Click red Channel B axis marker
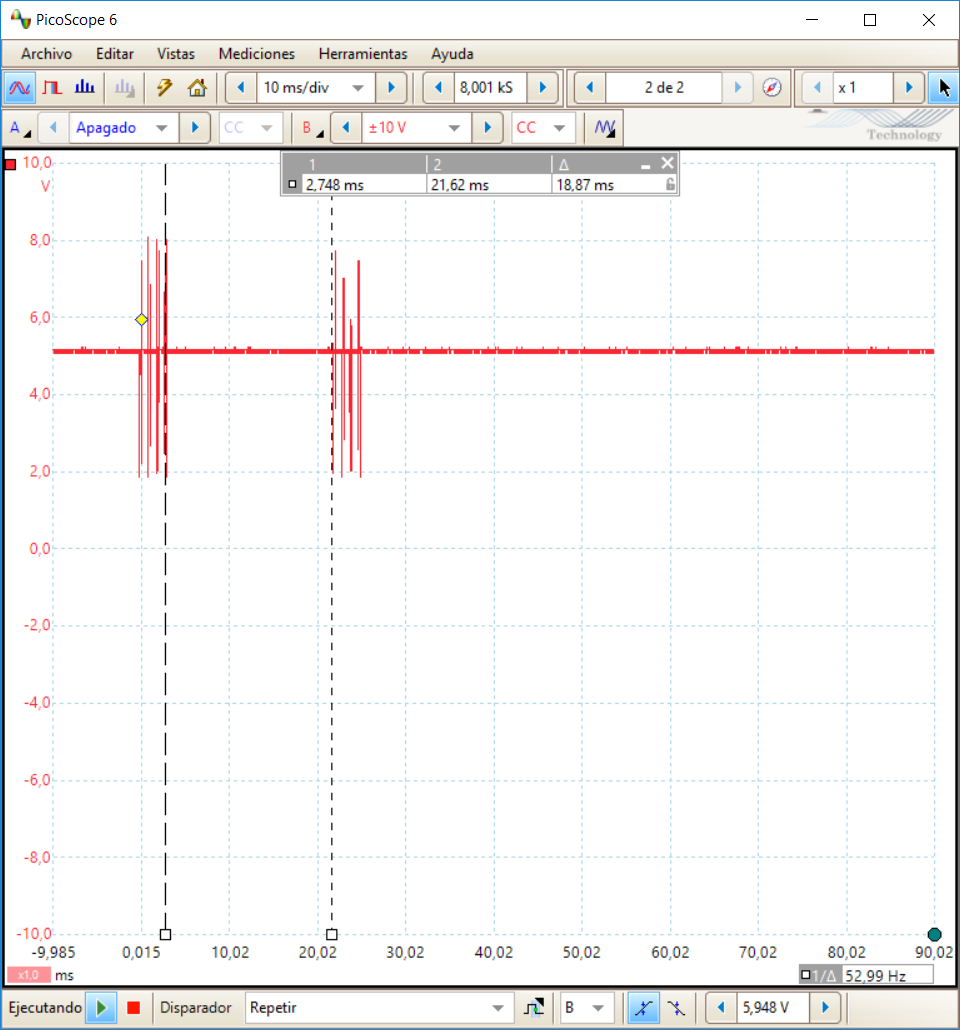The height and width of the screenshot is (1030, 960). tap(11, 164)
